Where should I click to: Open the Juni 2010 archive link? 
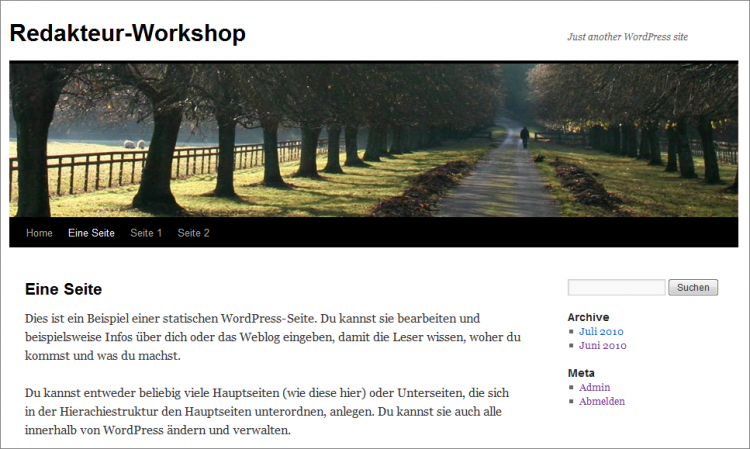tap(601, 345)
